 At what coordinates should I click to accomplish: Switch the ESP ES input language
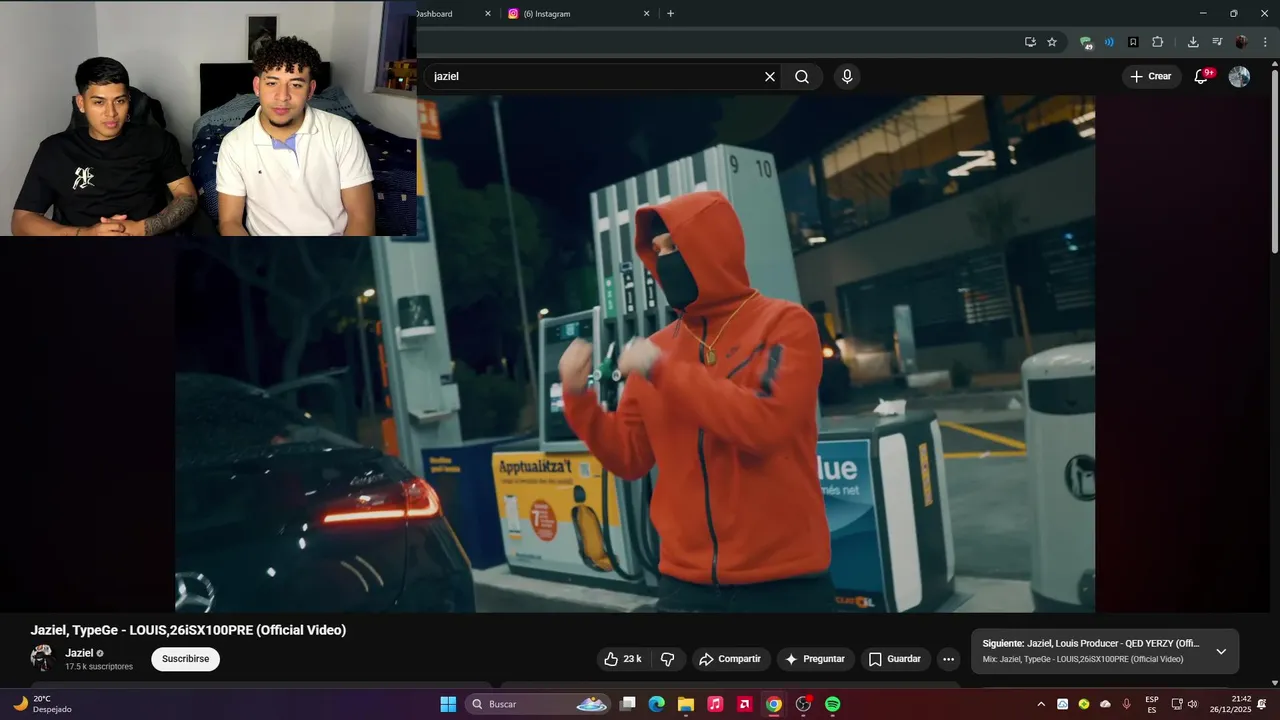coord(1152,704)
